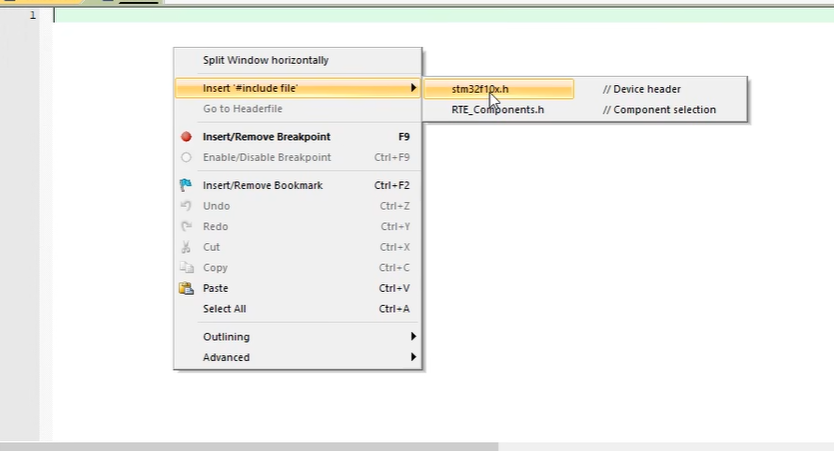Expand the Insert '#include file' submenu arrow
The image size is (834, 451).
point(413,88)
